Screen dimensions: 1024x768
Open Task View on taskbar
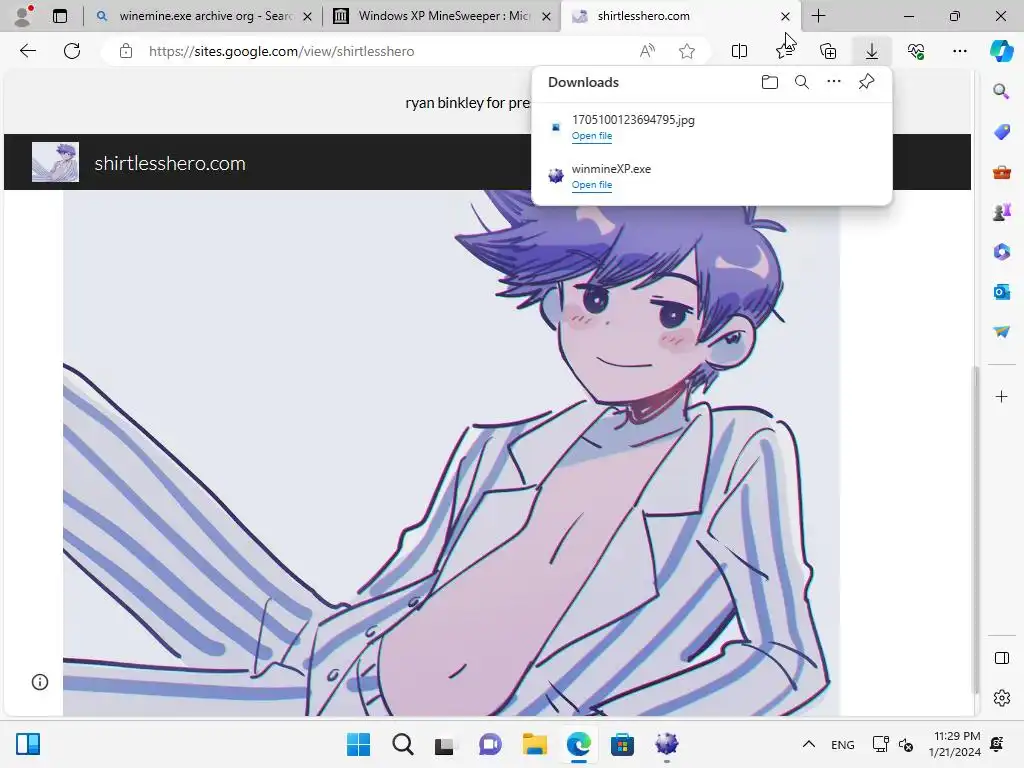click(x=446, y=744)
